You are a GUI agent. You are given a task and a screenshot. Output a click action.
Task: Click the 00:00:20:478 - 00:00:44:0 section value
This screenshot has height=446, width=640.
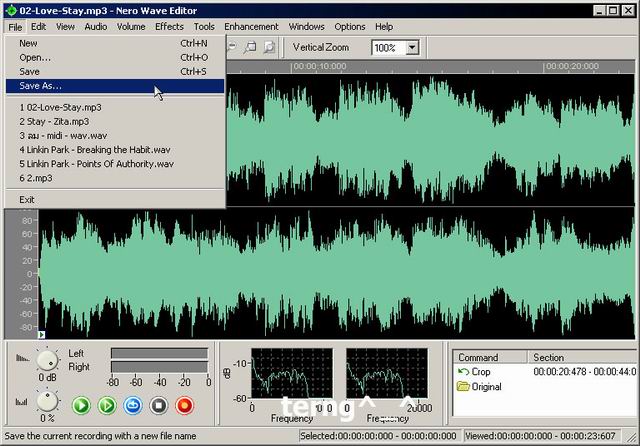[x=584, y=372]
